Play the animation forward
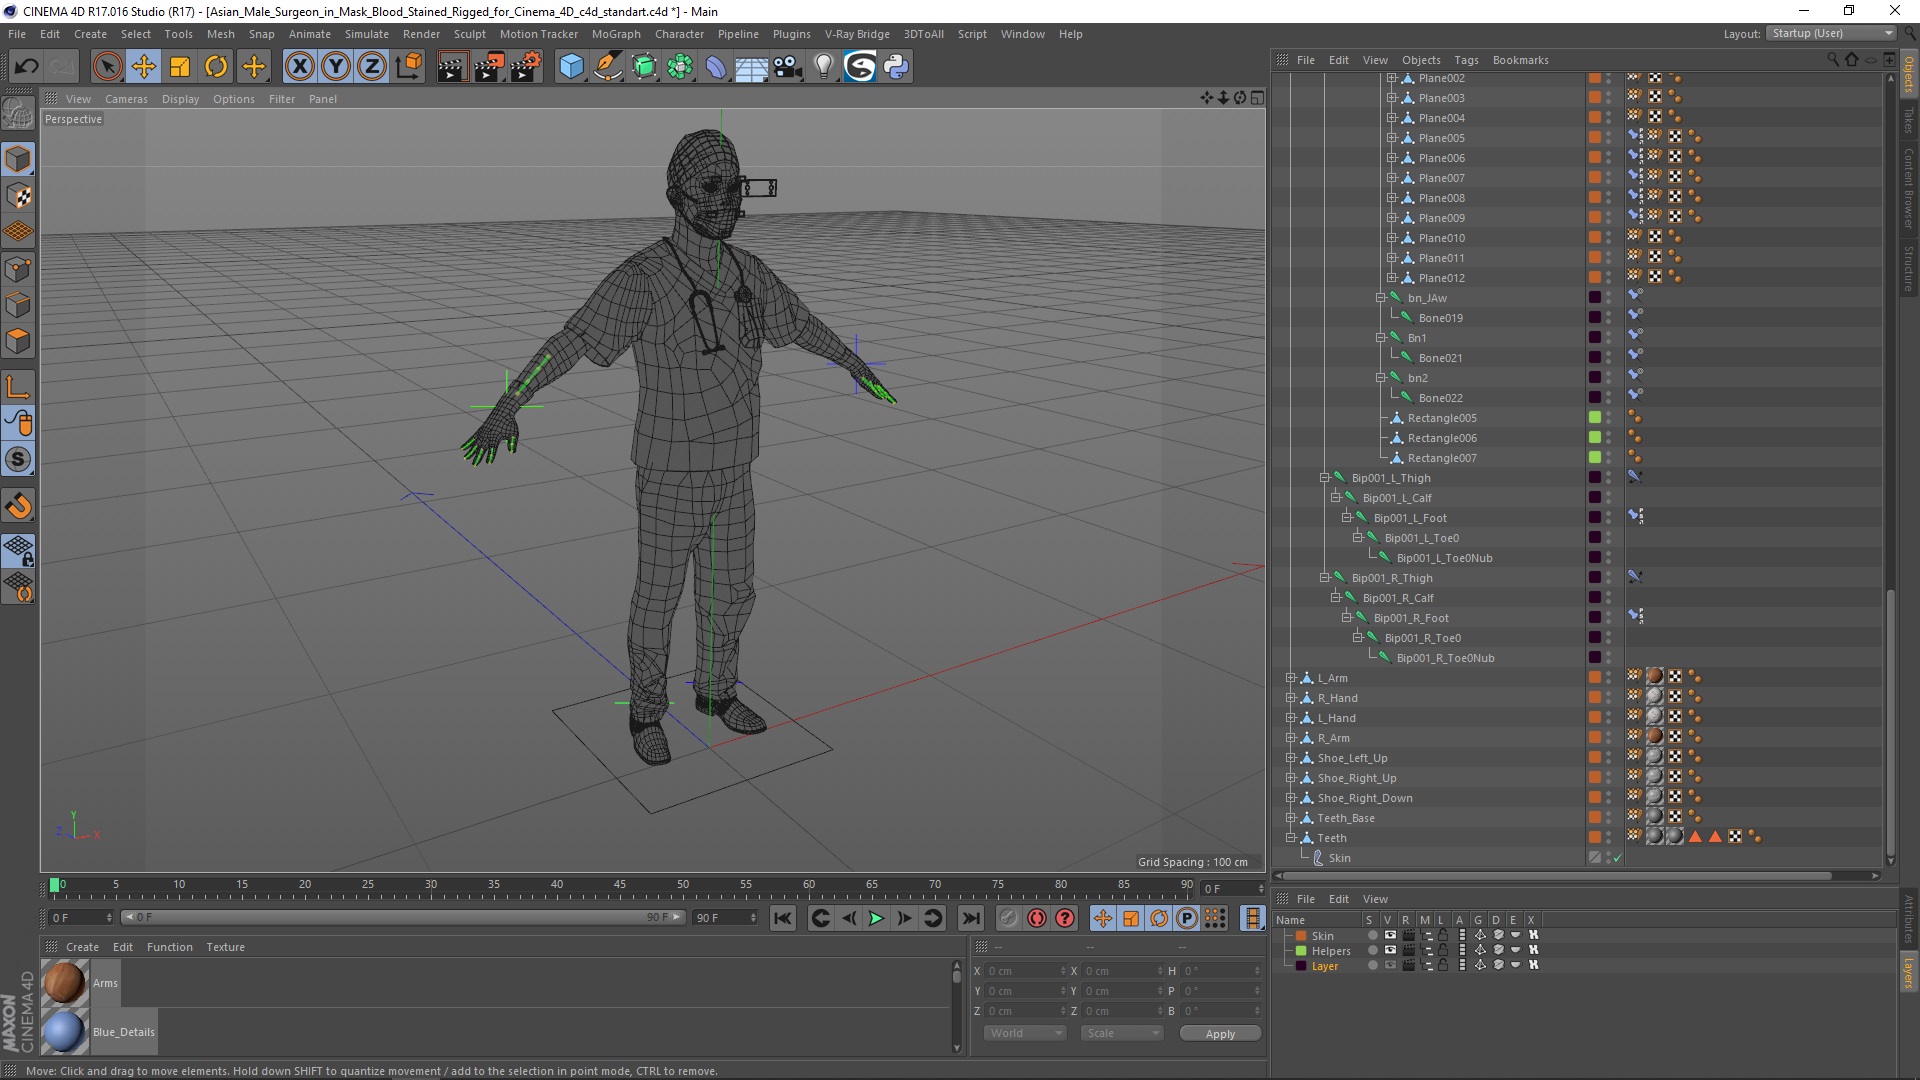 [x=876, y=918]
